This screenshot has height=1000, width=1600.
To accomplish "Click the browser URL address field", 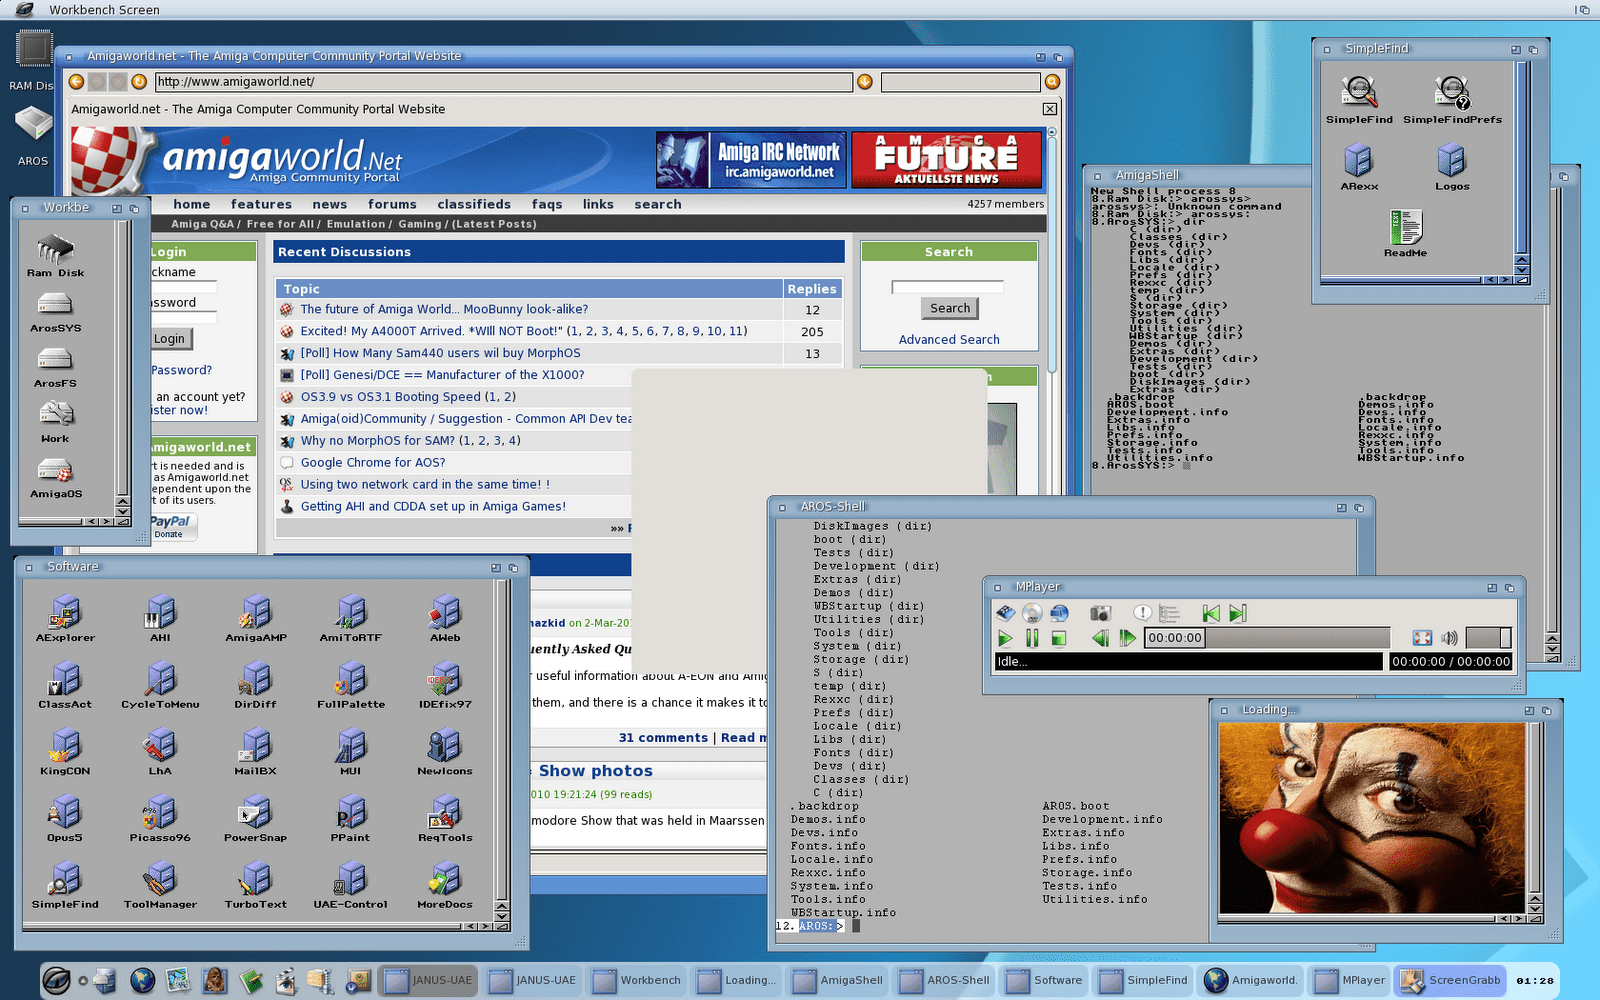I will tap(504, 82).
